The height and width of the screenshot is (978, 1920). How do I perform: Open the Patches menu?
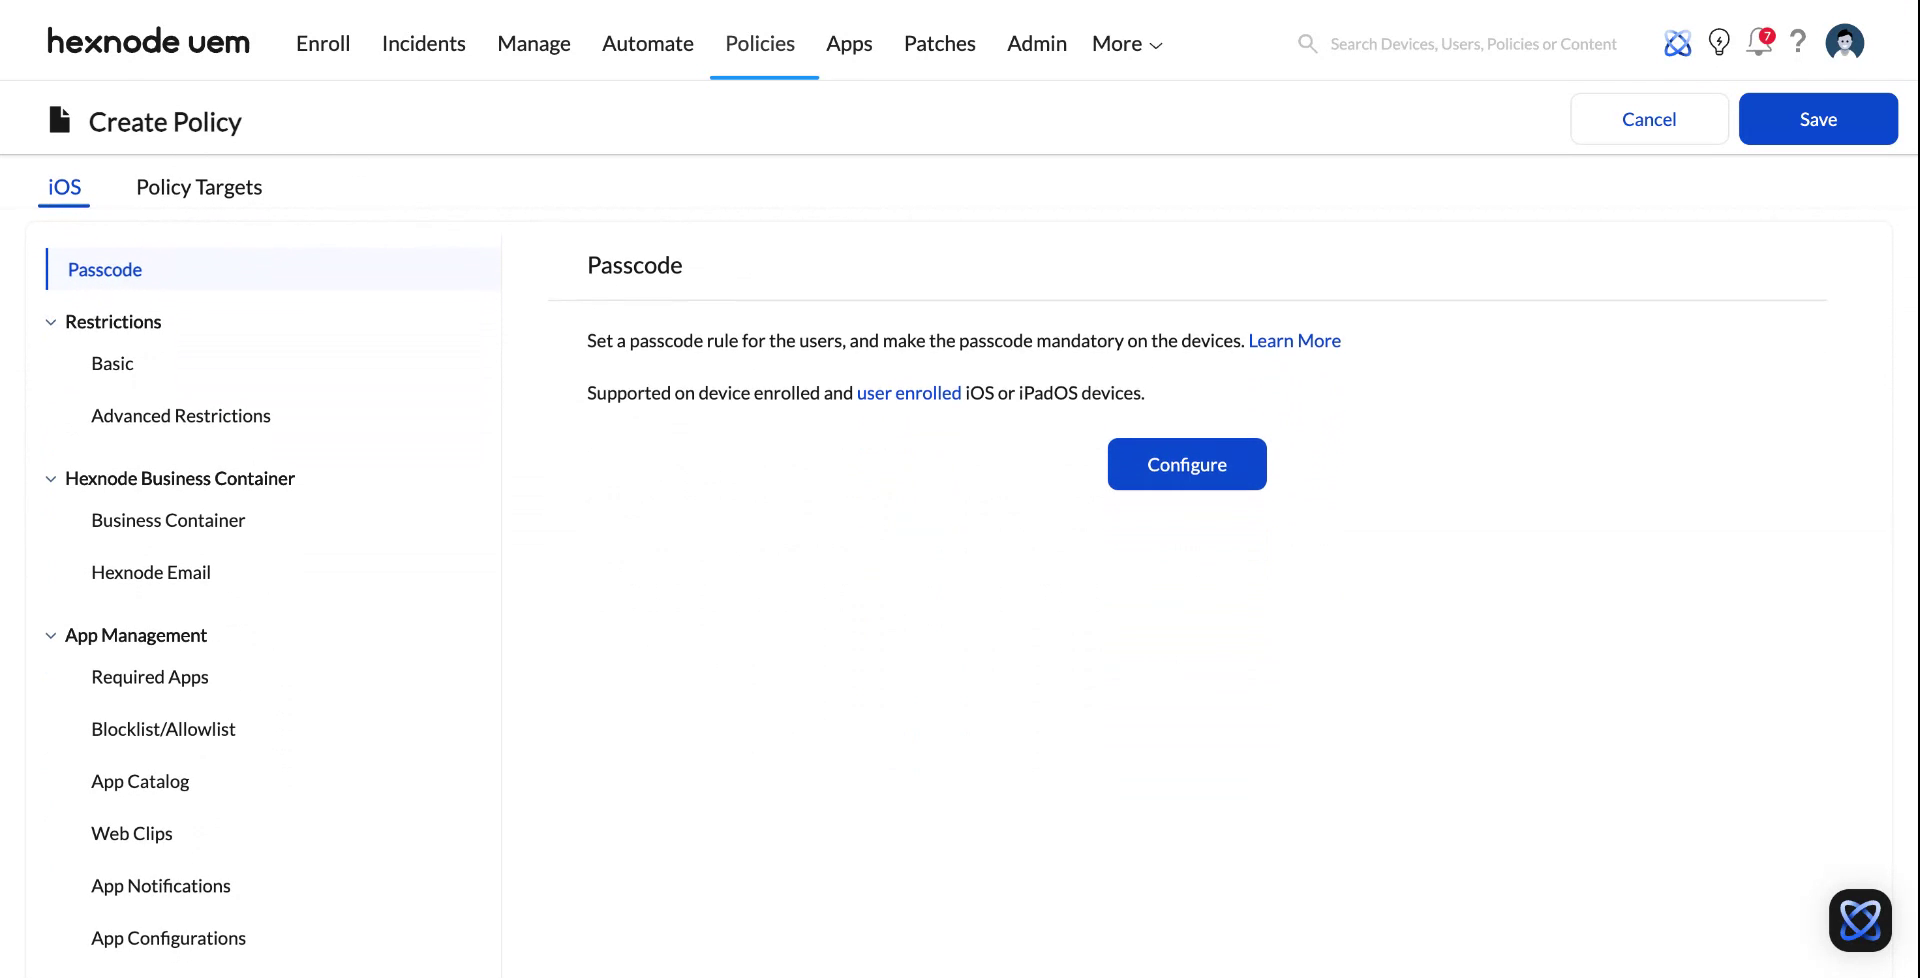[939, 43]
